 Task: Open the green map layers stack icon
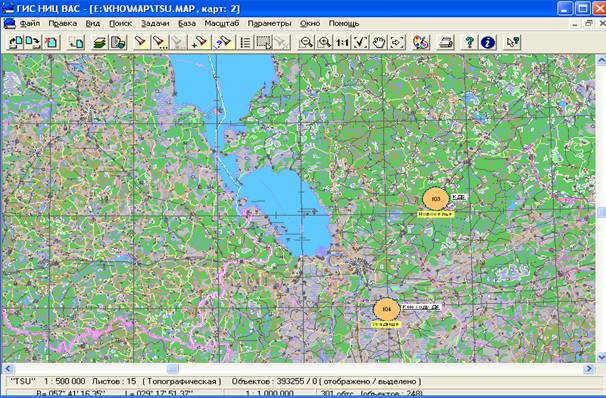[x=100, y=42]
